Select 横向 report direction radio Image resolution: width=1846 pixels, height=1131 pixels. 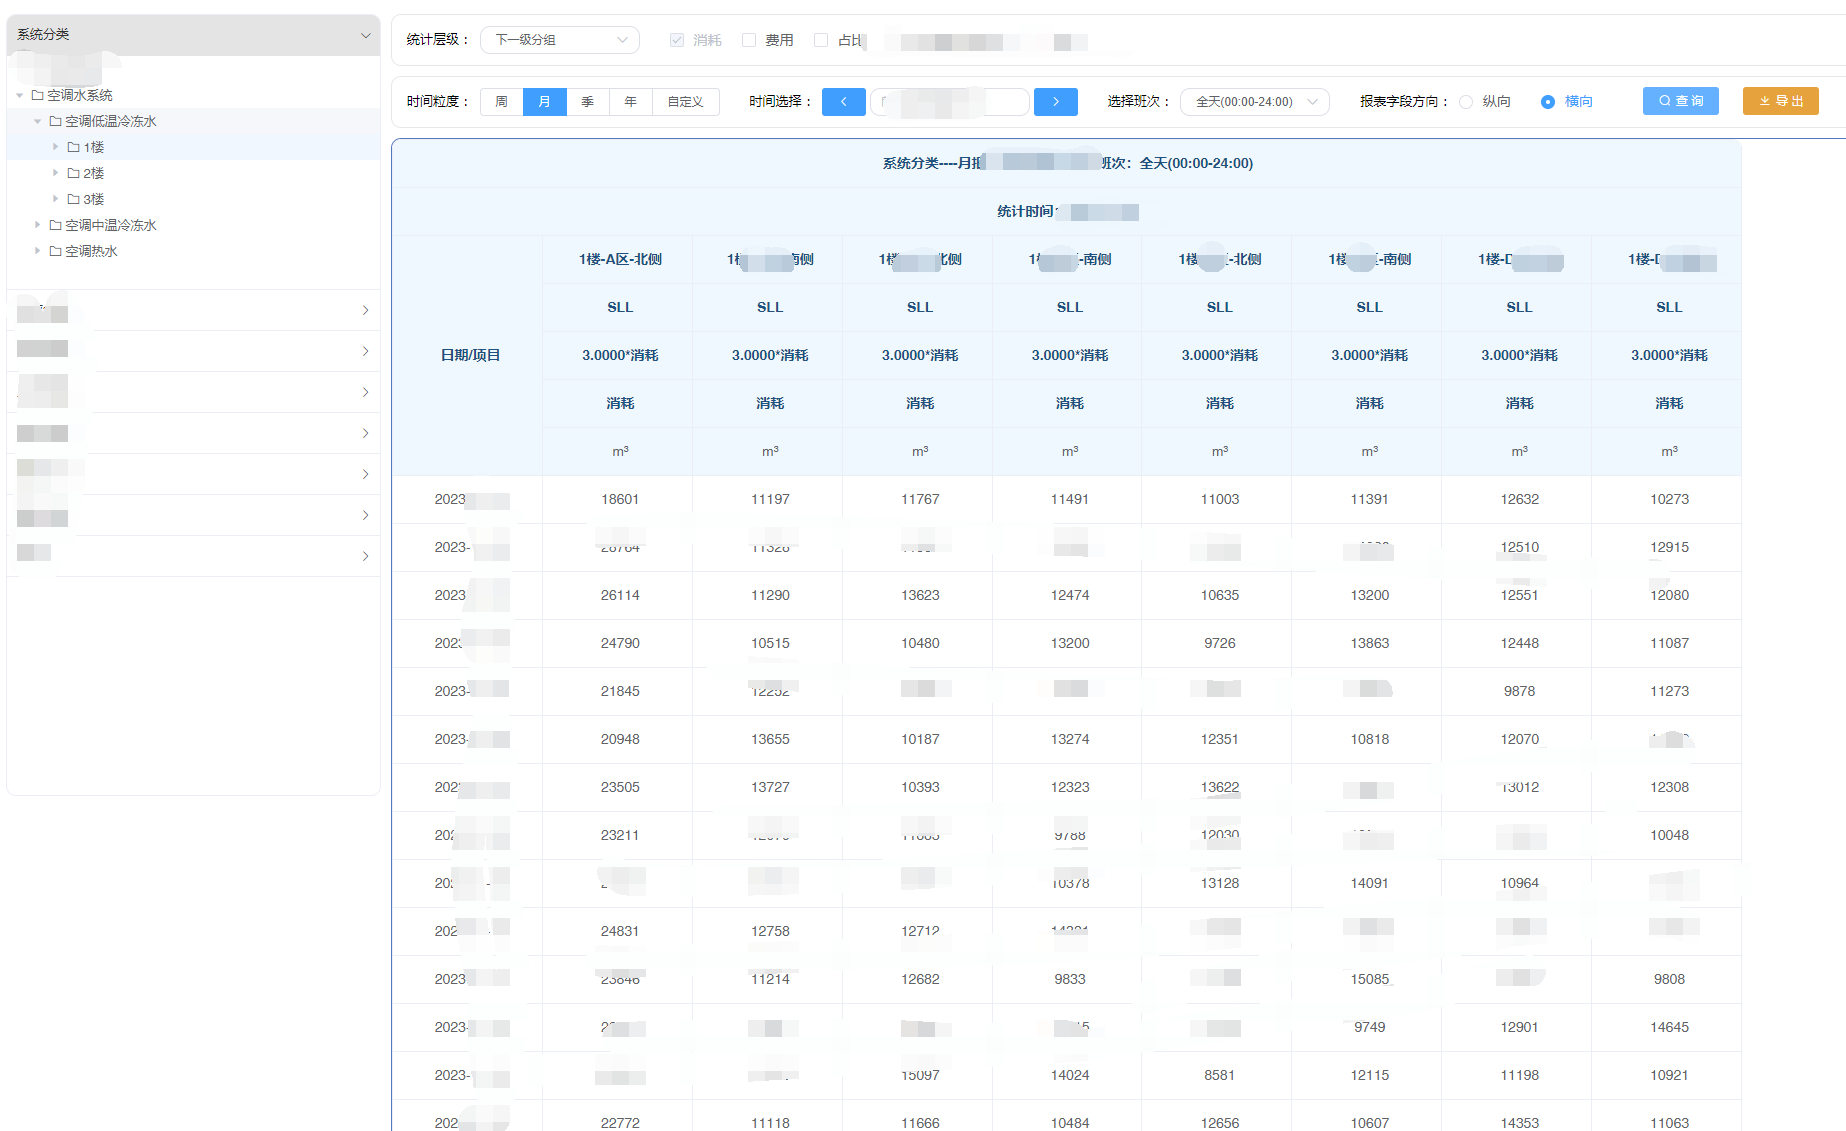tap(1548, 102)
